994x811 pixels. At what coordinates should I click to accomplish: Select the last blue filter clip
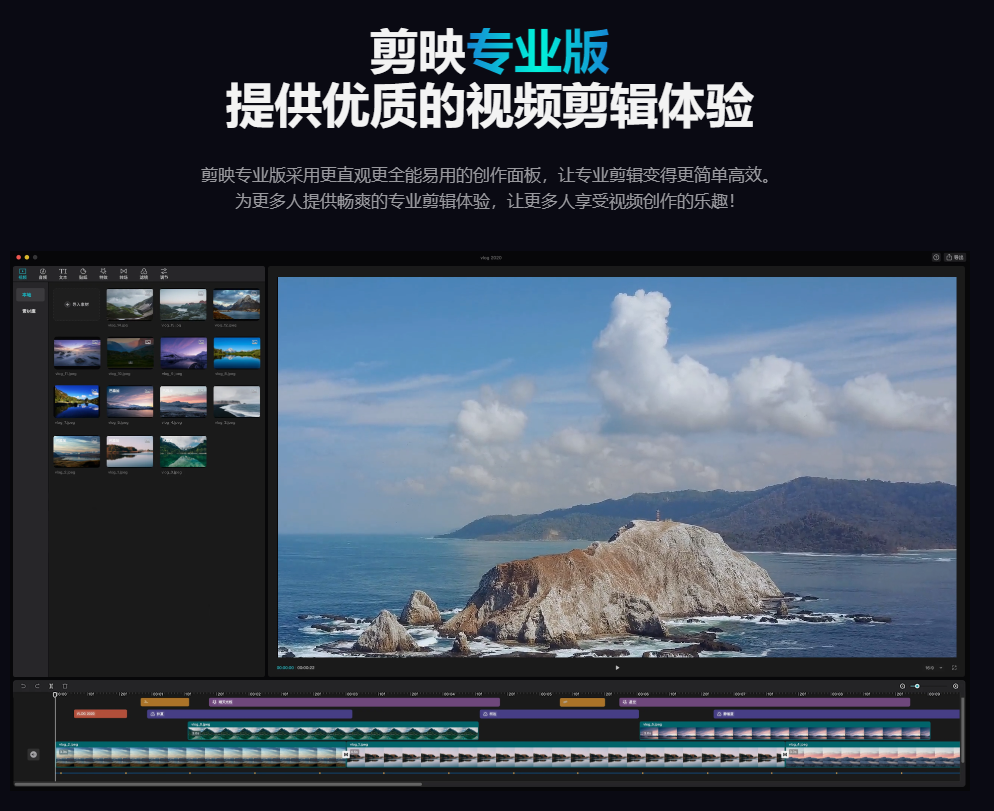point(836,714)
